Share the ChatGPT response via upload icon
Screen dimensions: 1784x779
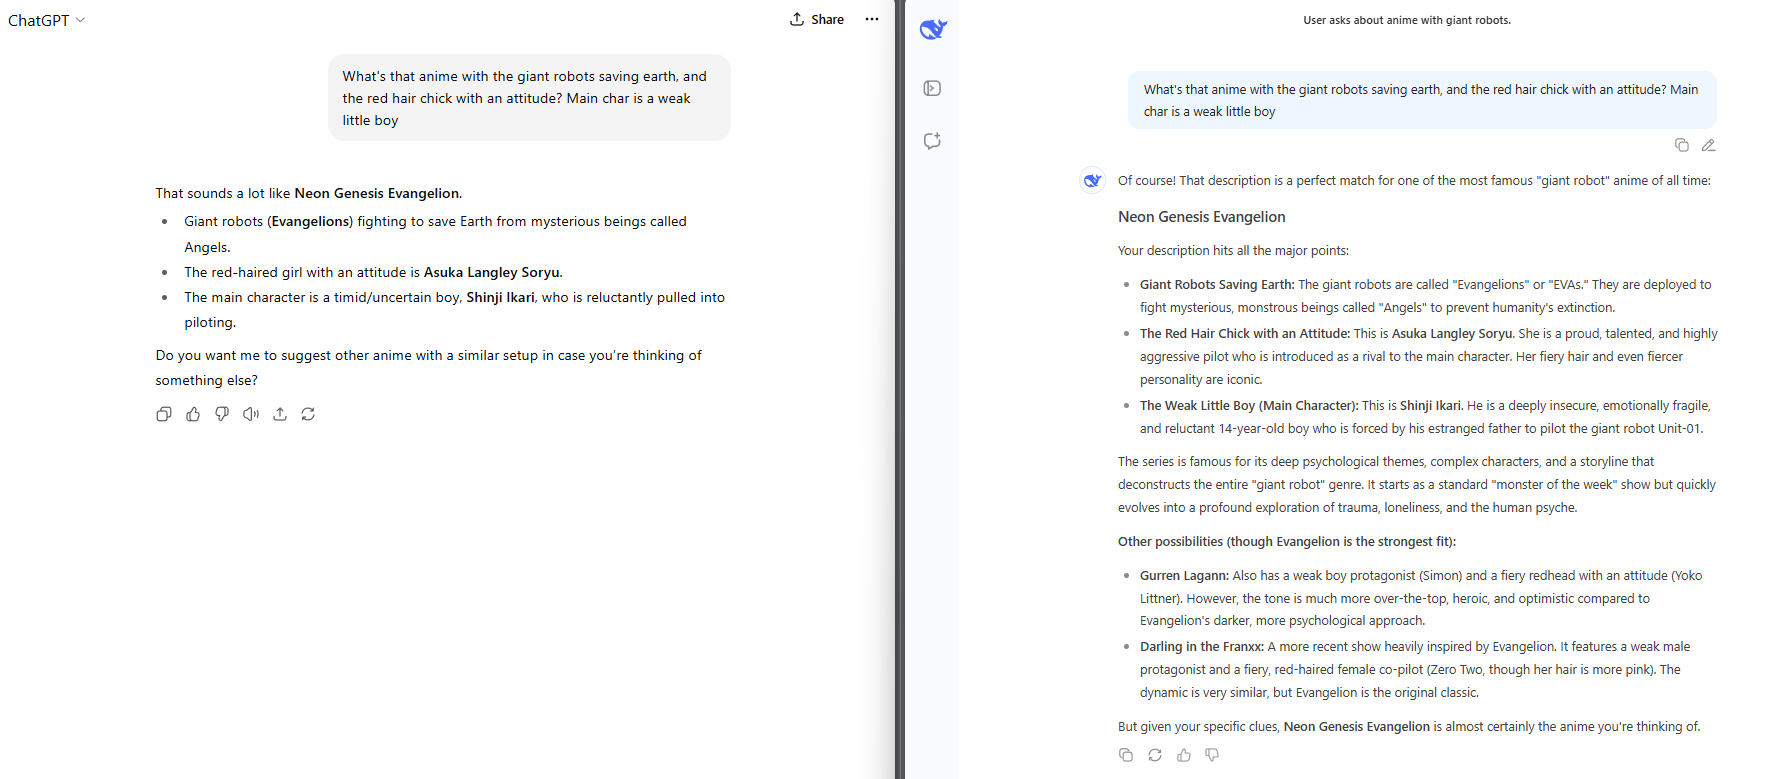(x=280, y=414)
